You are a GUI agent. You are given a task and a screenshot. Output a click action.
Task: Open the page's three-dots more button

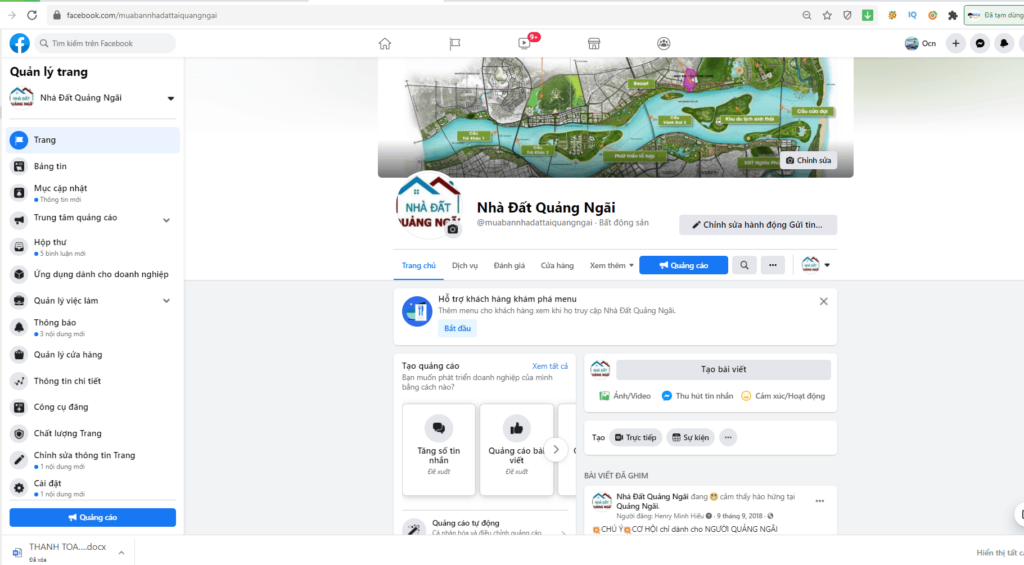(x=773, y=265)
